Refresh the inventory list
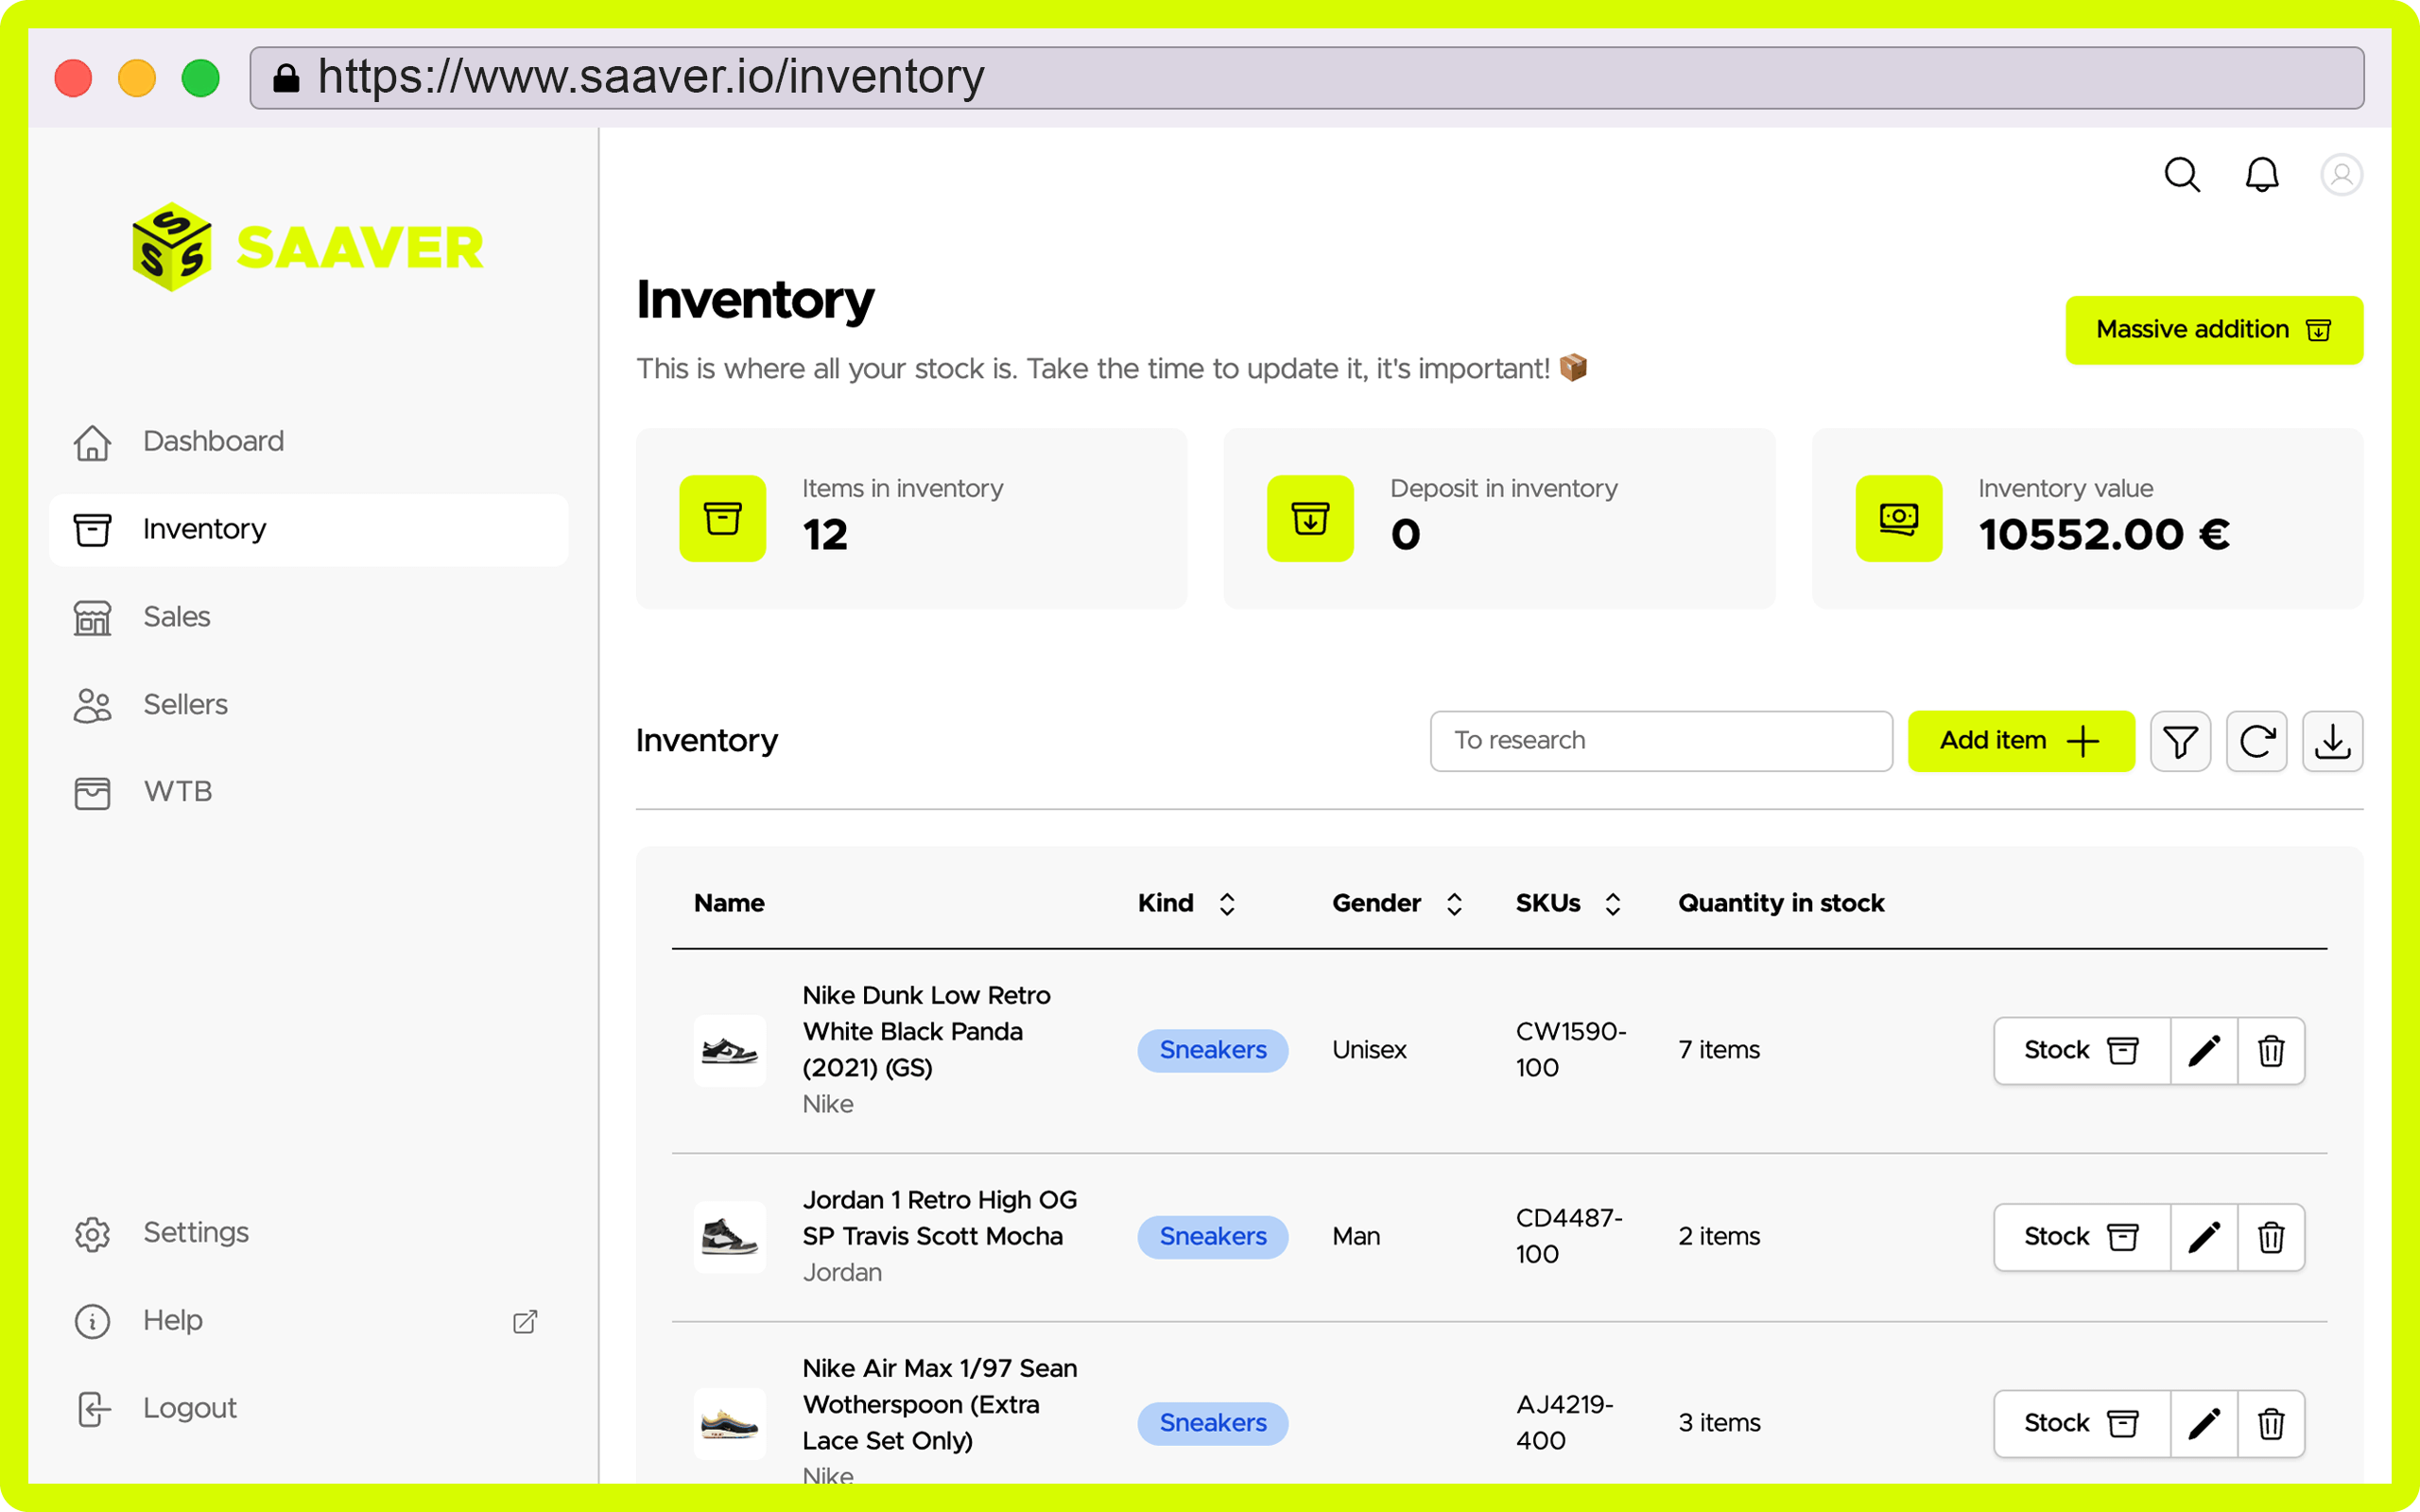2420x1512 pixels. point(2256,741)
